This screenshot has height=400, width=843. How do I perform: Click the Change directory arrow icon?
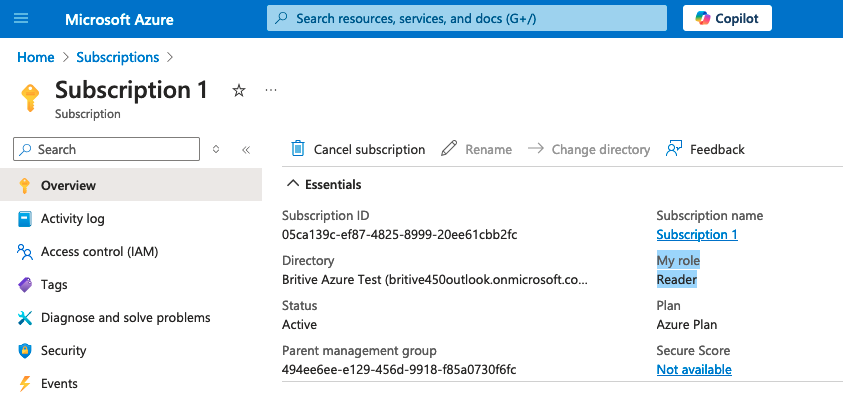(535, 148)
